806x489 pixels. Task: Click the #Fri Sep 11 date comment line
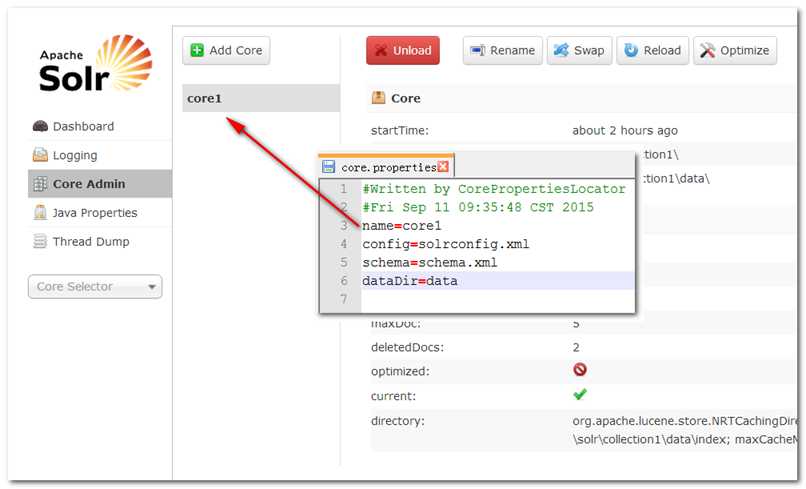pyautogui.click(x=478, y=207)
